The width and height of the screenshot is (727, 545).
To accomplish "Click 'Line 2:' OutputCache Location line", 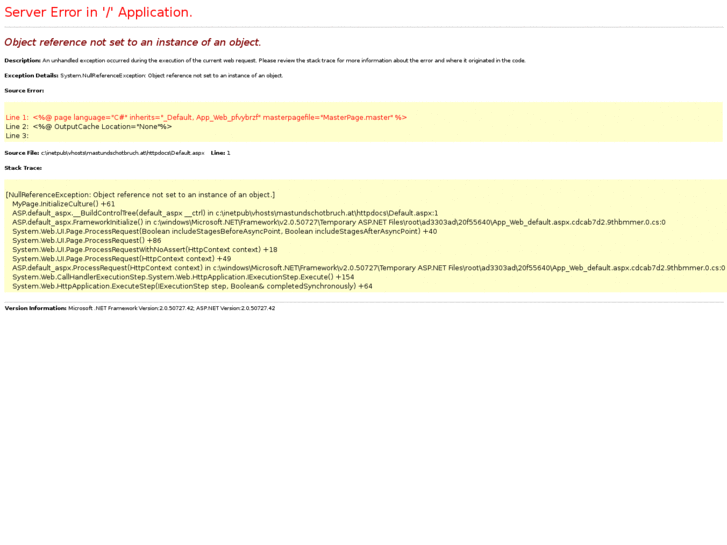I will point(89,127).
